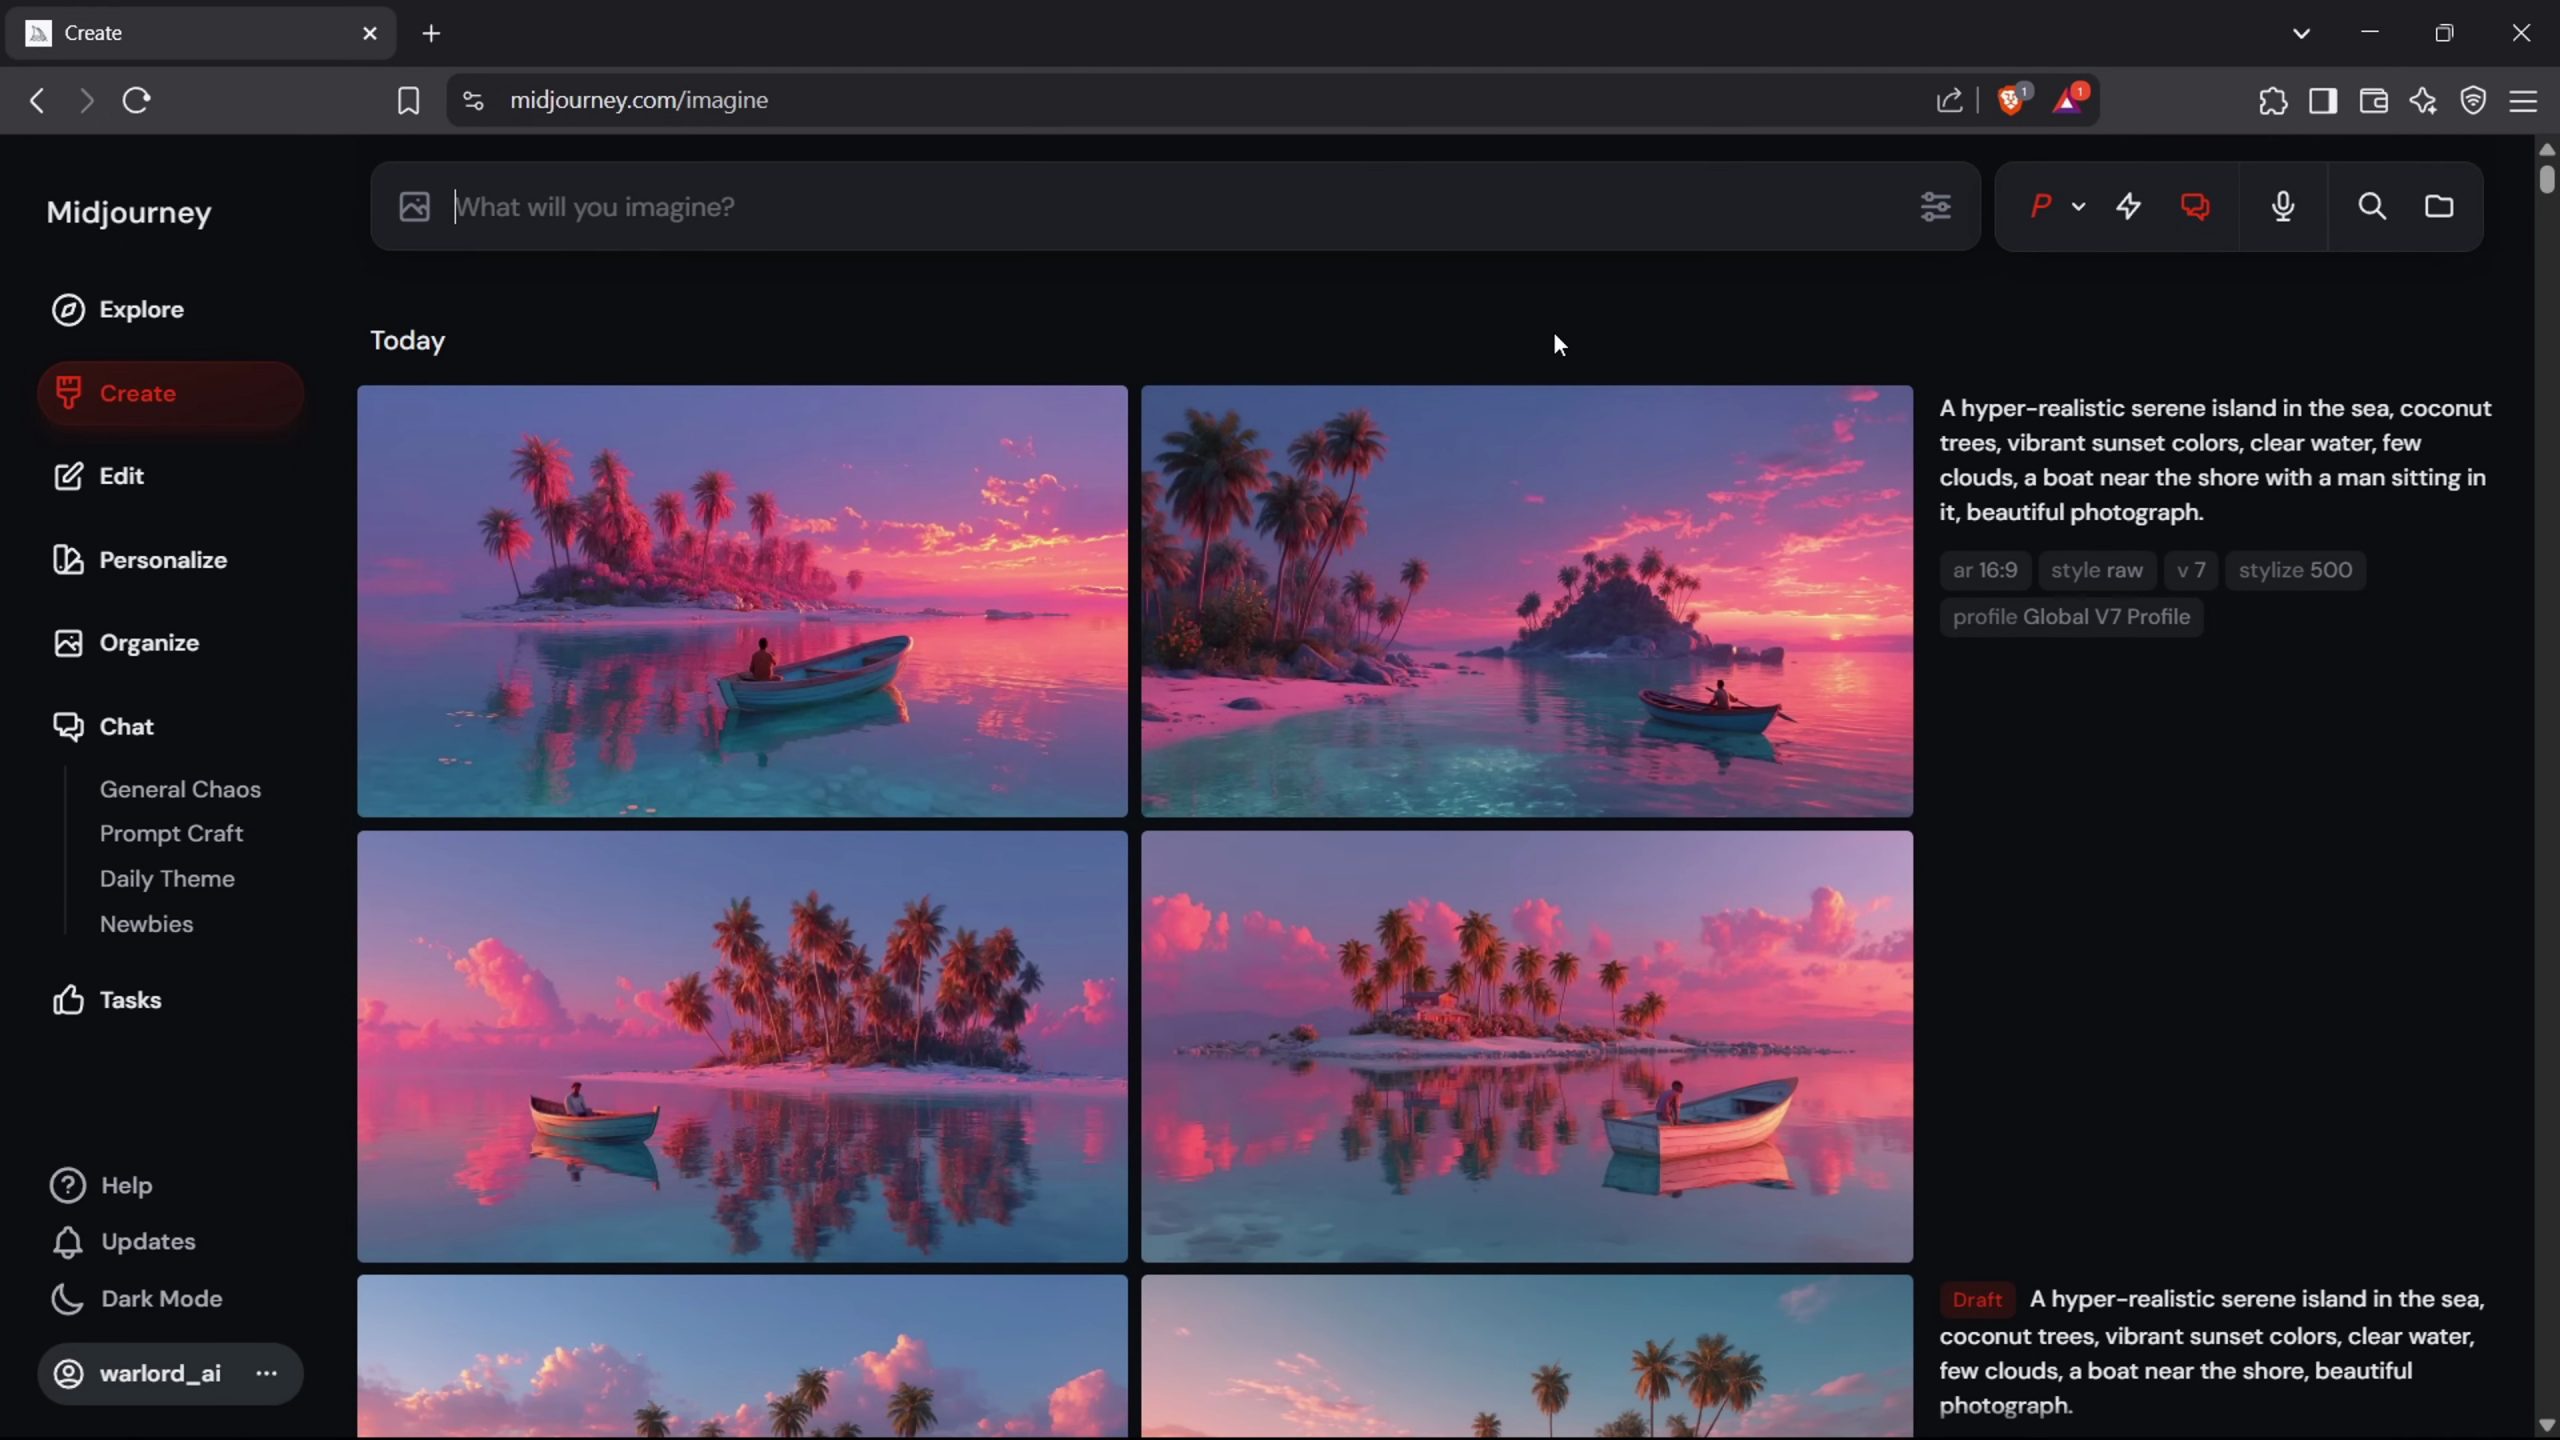Toggle Dark Mode
This screenshot has height=1440, width=2560.
[137, 1299]
